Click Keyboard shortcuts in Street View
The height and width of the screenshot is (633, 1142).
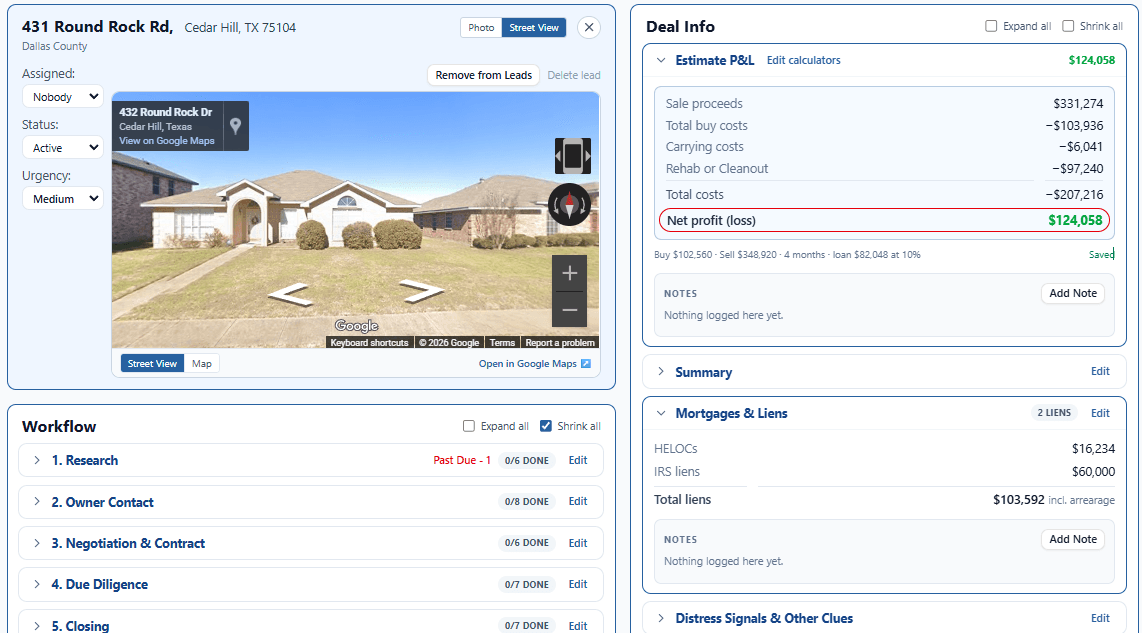[369, 342]
